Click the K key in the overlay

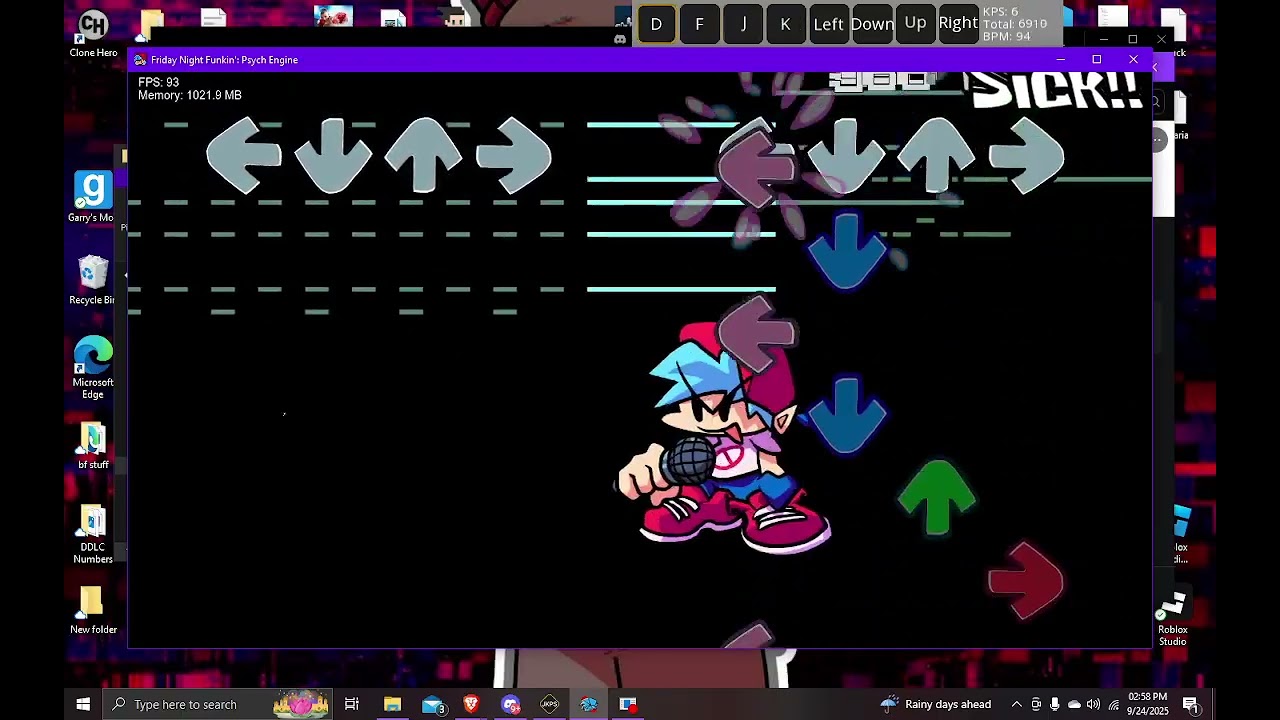(x=786, y=24)
